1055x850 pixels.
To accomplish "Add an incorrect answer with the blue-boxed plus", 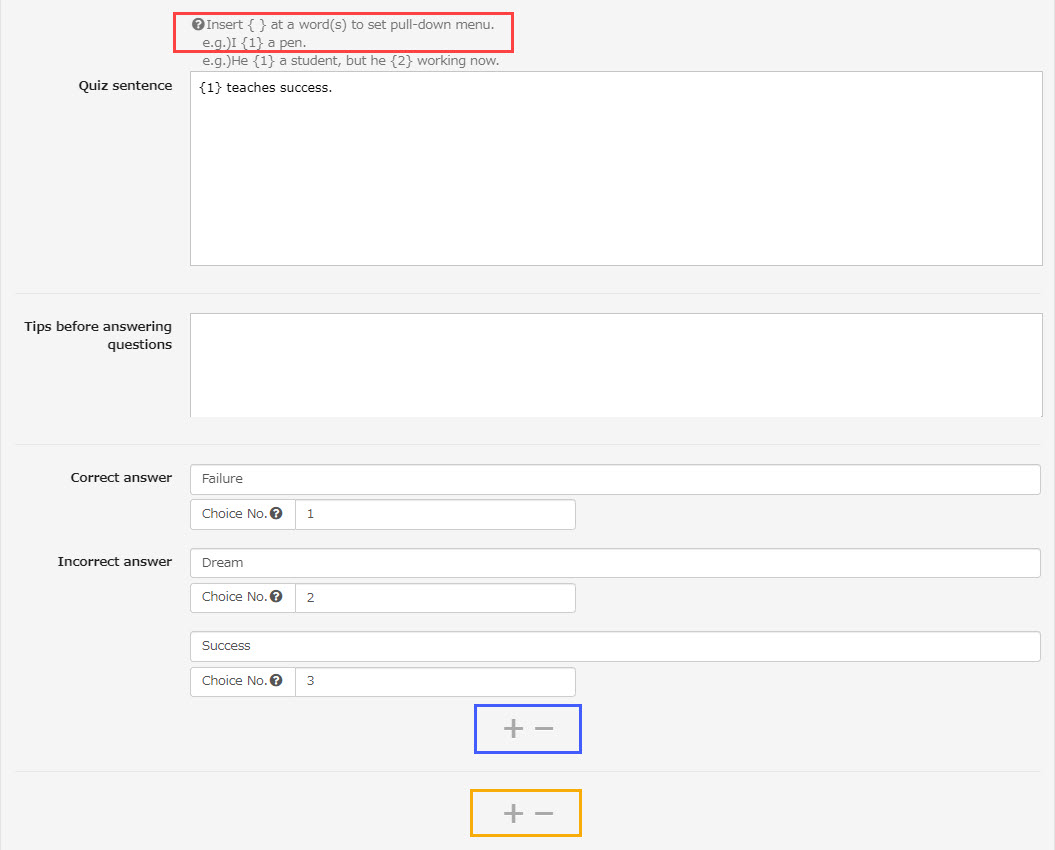I will (513, 729).
